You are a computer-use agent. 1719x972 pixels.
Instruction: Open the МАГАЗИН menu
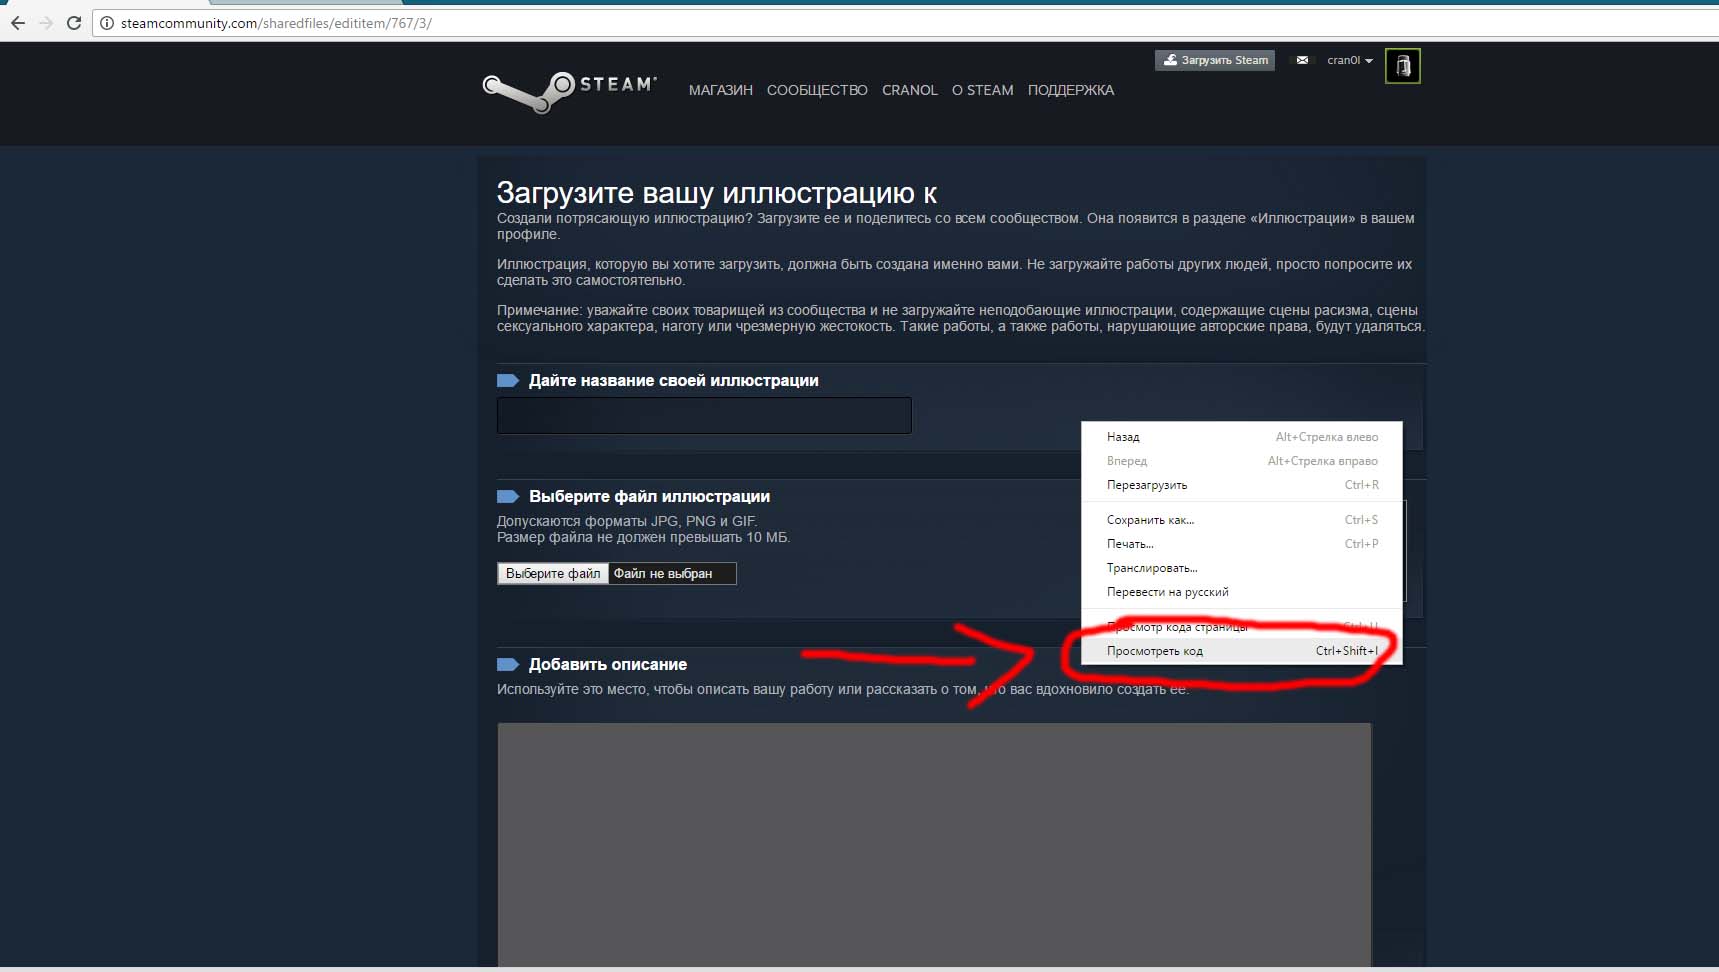(721, 90)
